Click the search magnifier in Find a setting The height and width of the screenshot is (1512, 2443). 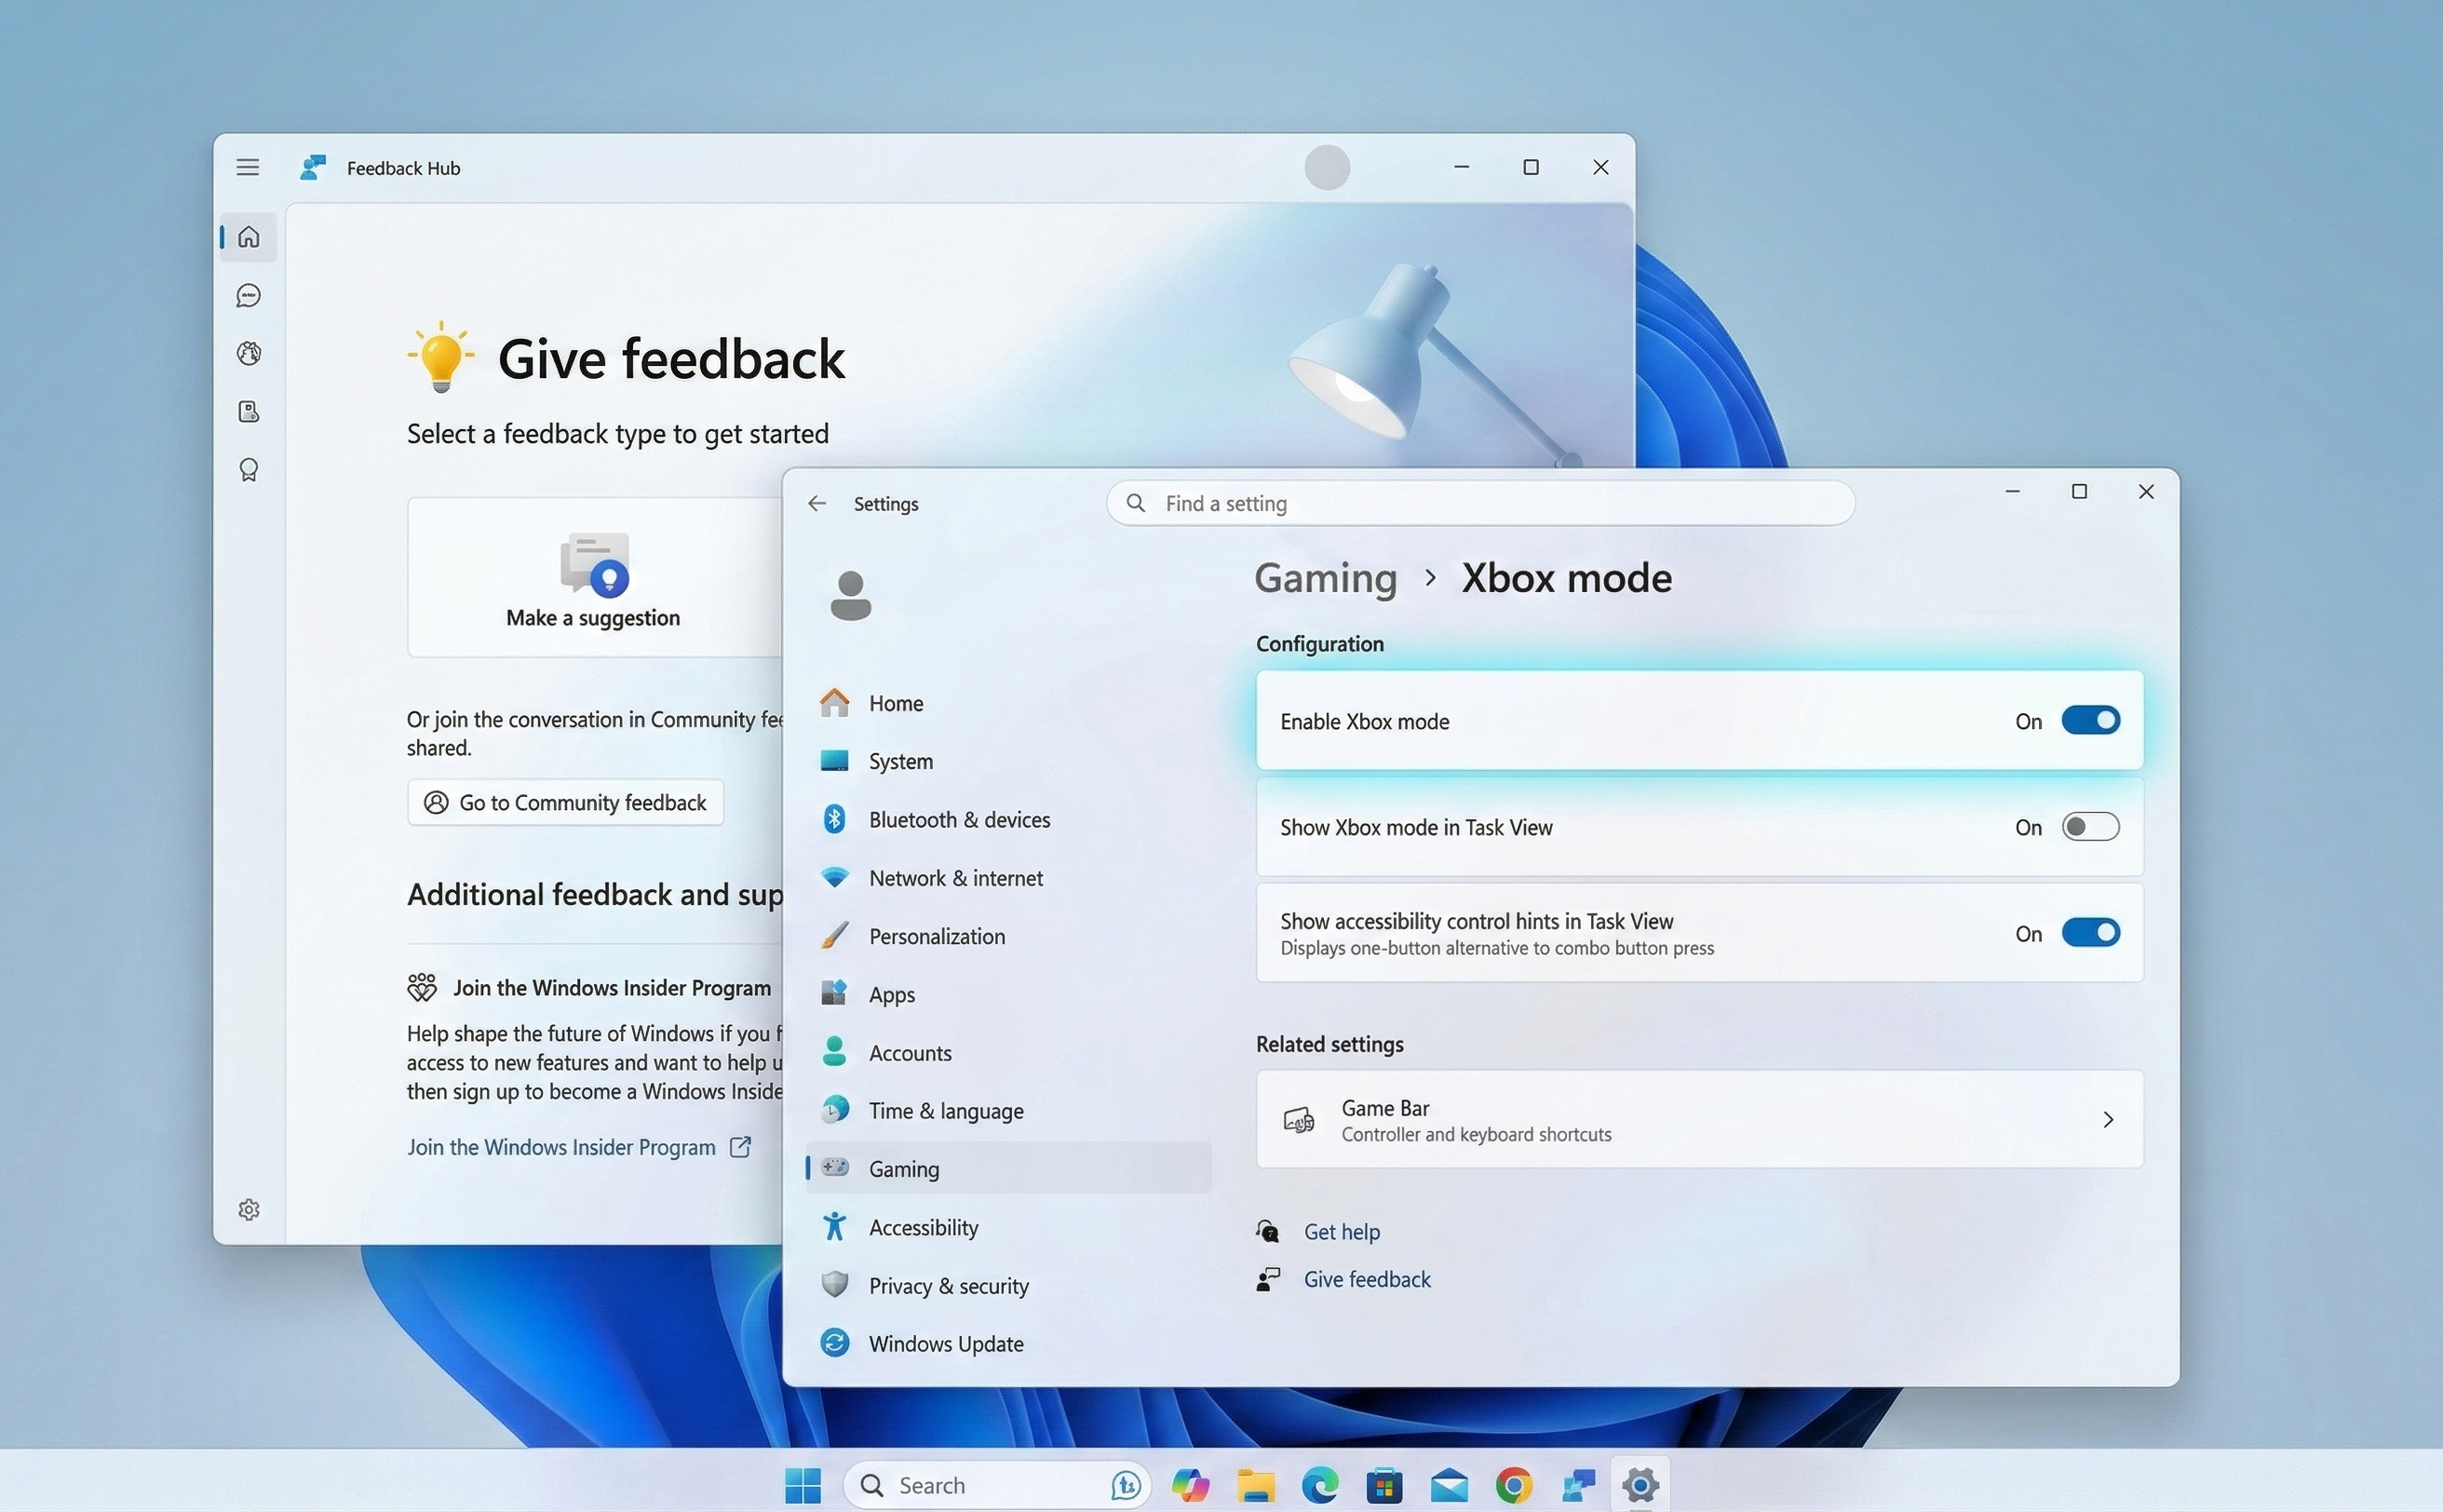click(x=1136, y=503)
